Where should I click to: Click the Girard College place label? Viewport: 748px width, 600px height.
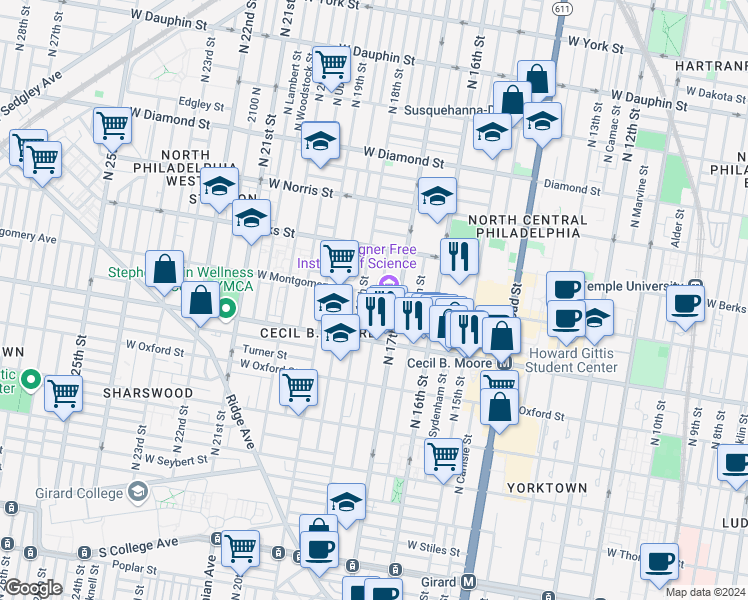[79, 493]
